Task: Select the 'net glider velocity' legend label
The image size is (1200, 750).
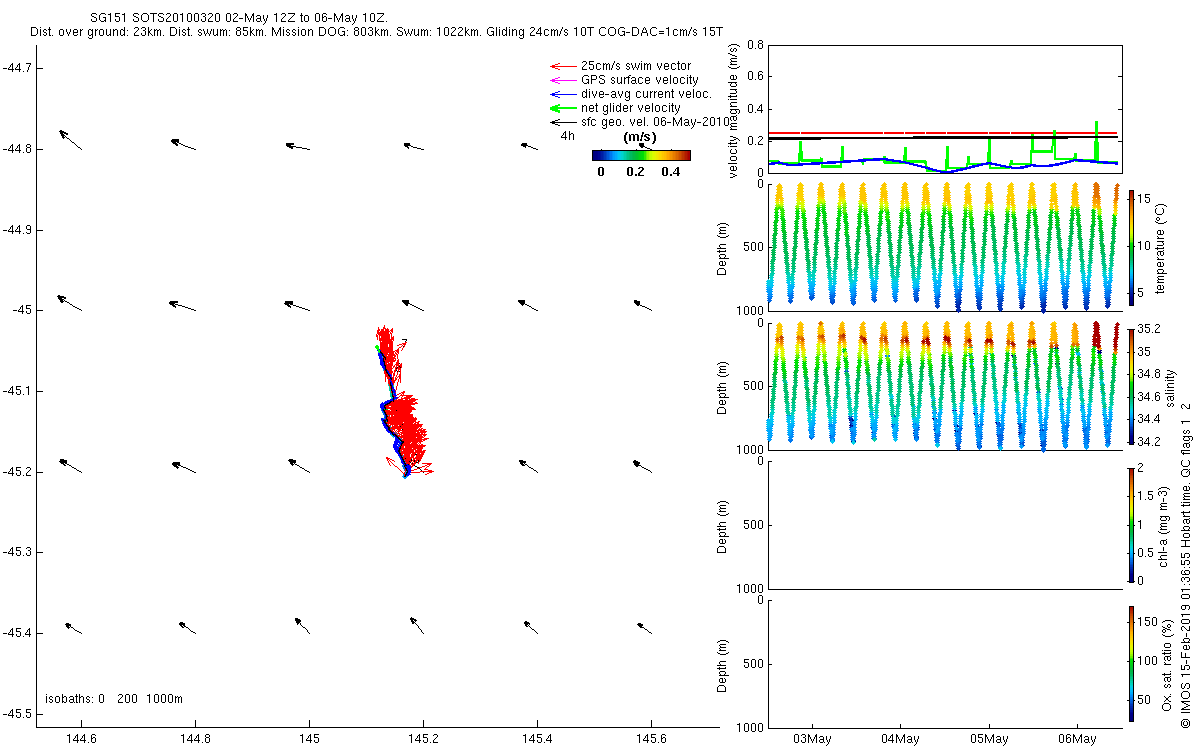Action: 631,108
